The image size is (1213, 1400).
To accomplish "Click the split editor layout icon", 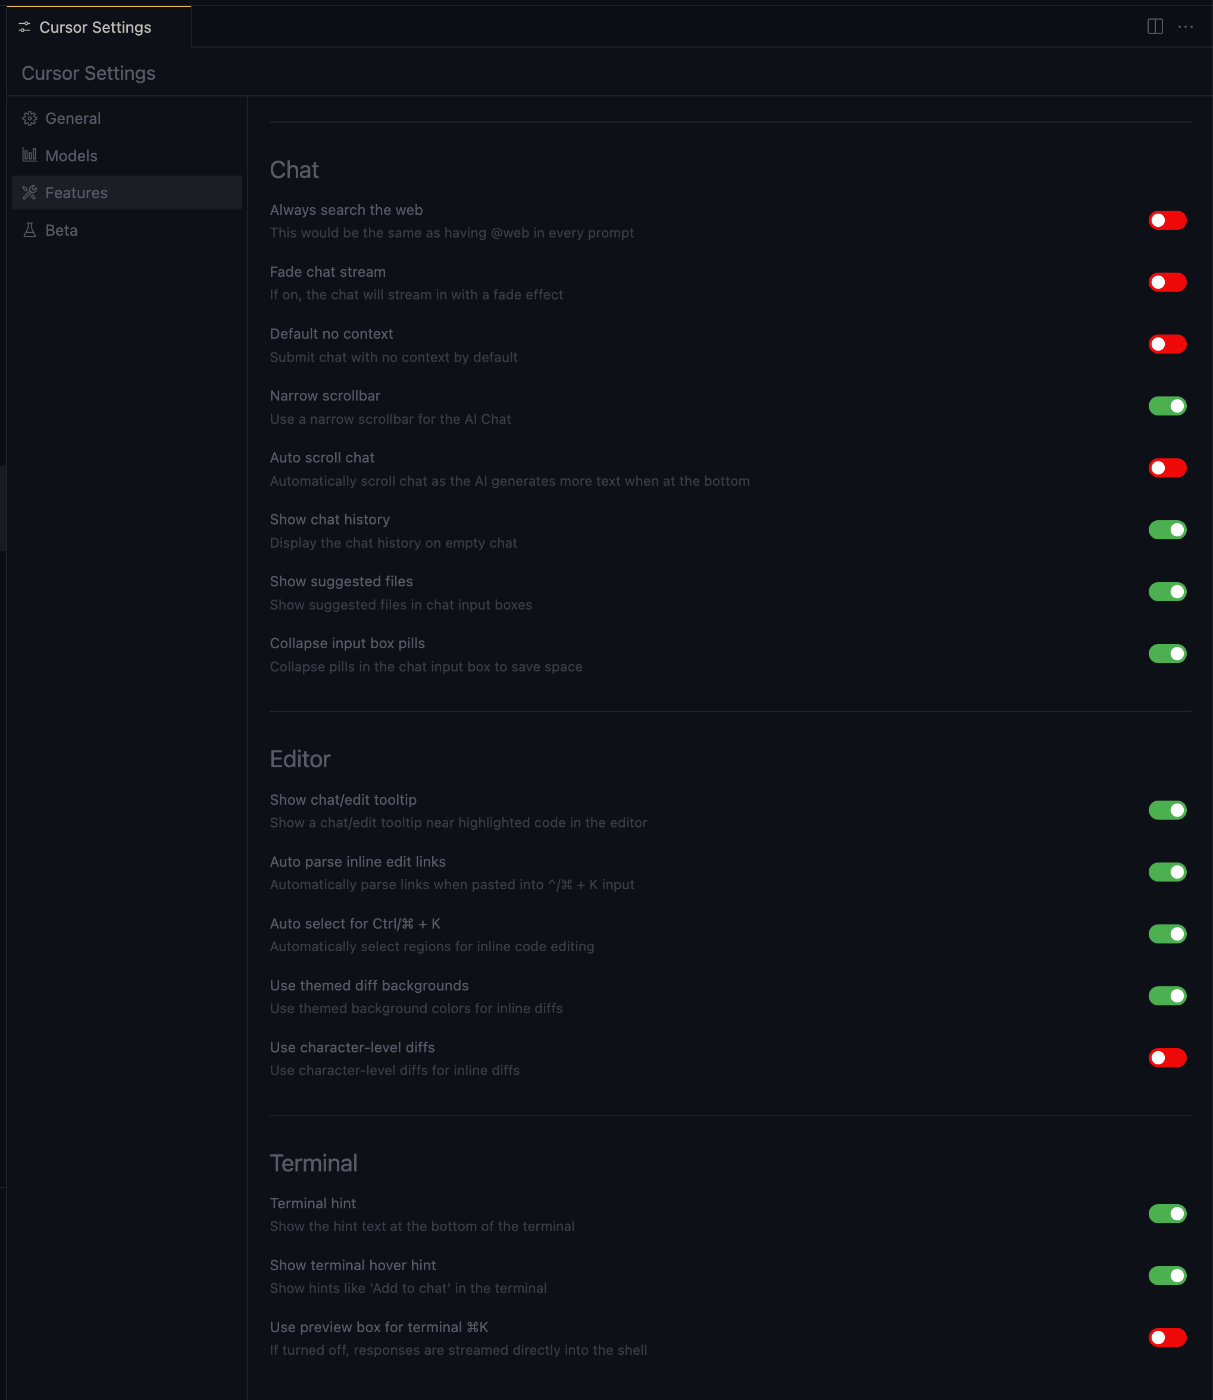I will (1155, 27).
